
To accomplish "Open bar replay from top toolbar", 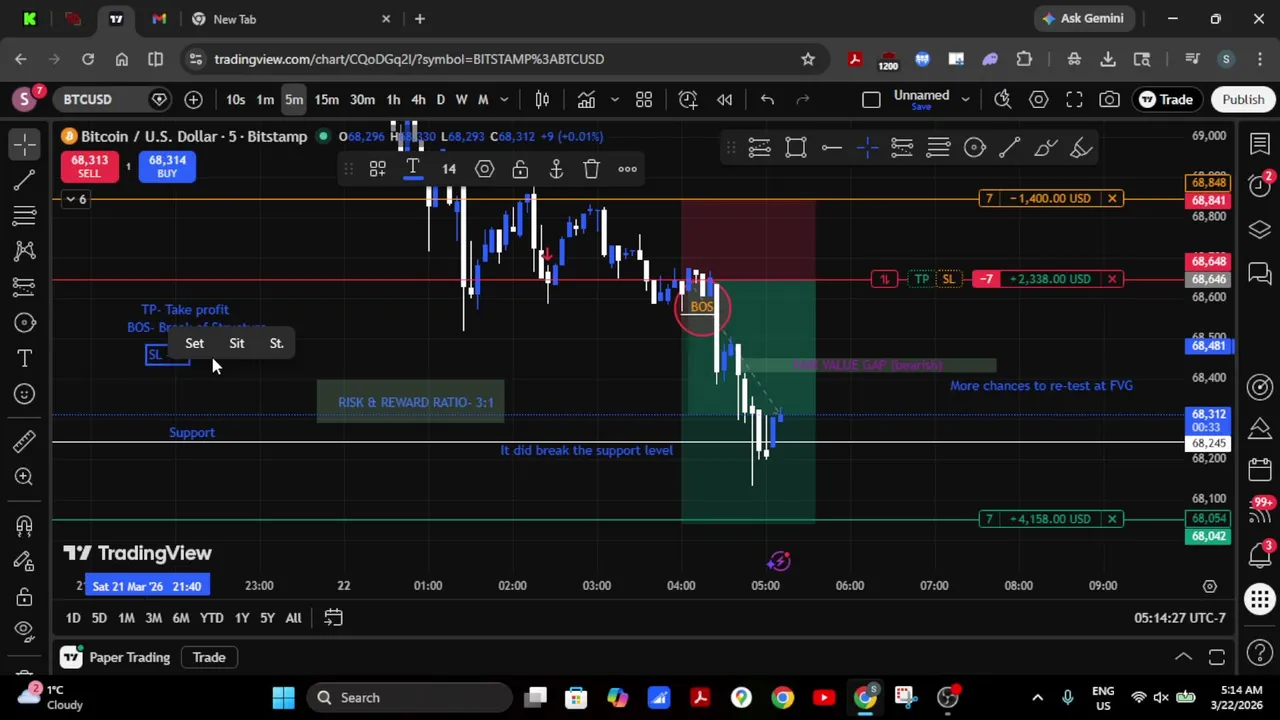I will pyautogui.click(x=725, y=99).
